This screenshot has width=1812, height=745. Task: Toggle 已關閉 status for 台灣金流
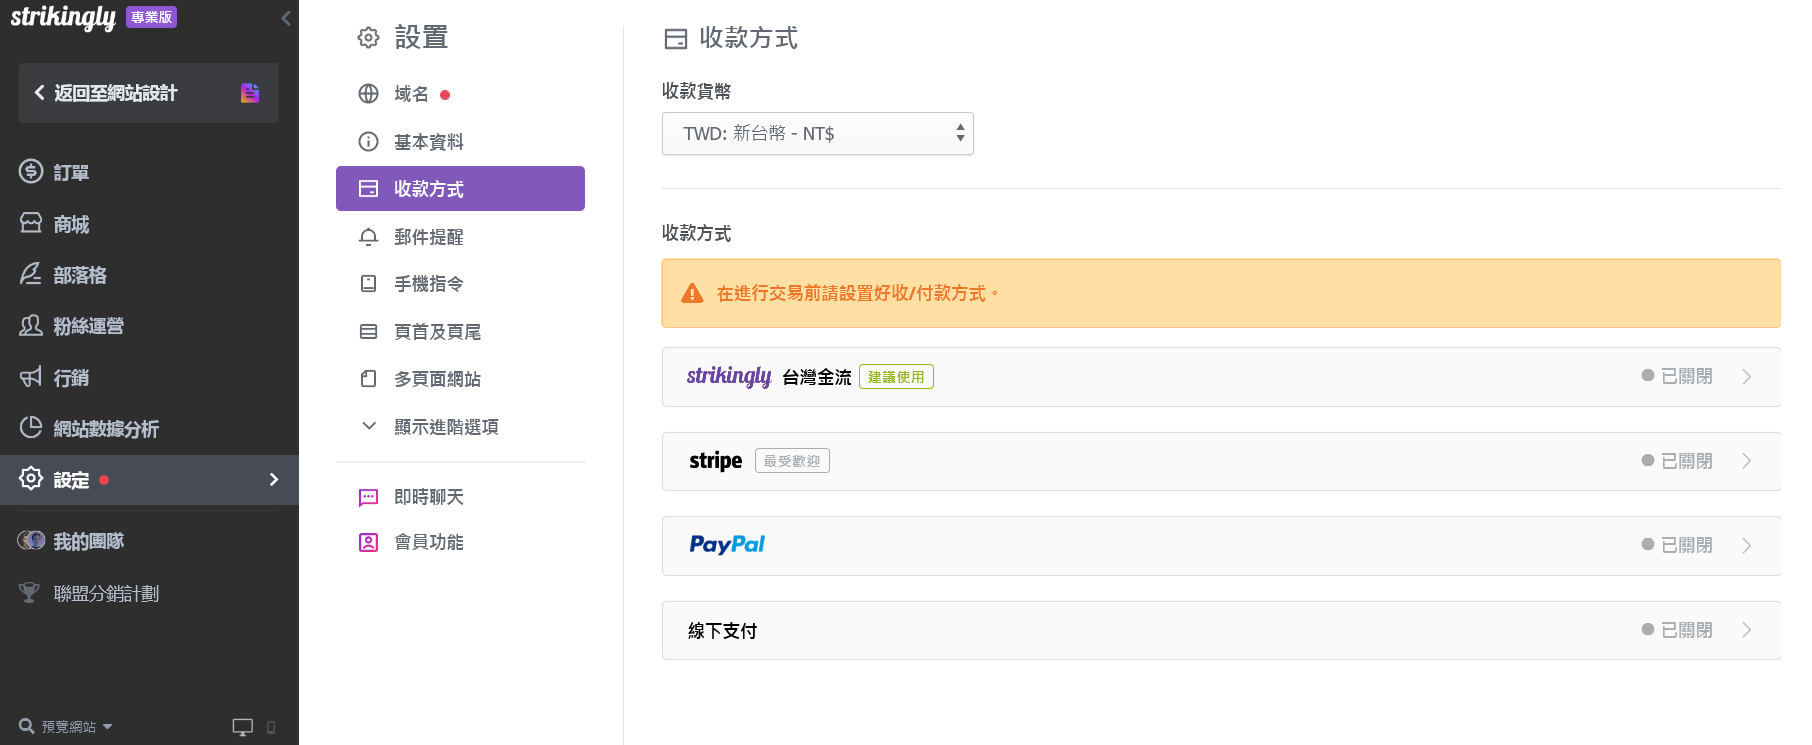click(x=1677, y=376)
